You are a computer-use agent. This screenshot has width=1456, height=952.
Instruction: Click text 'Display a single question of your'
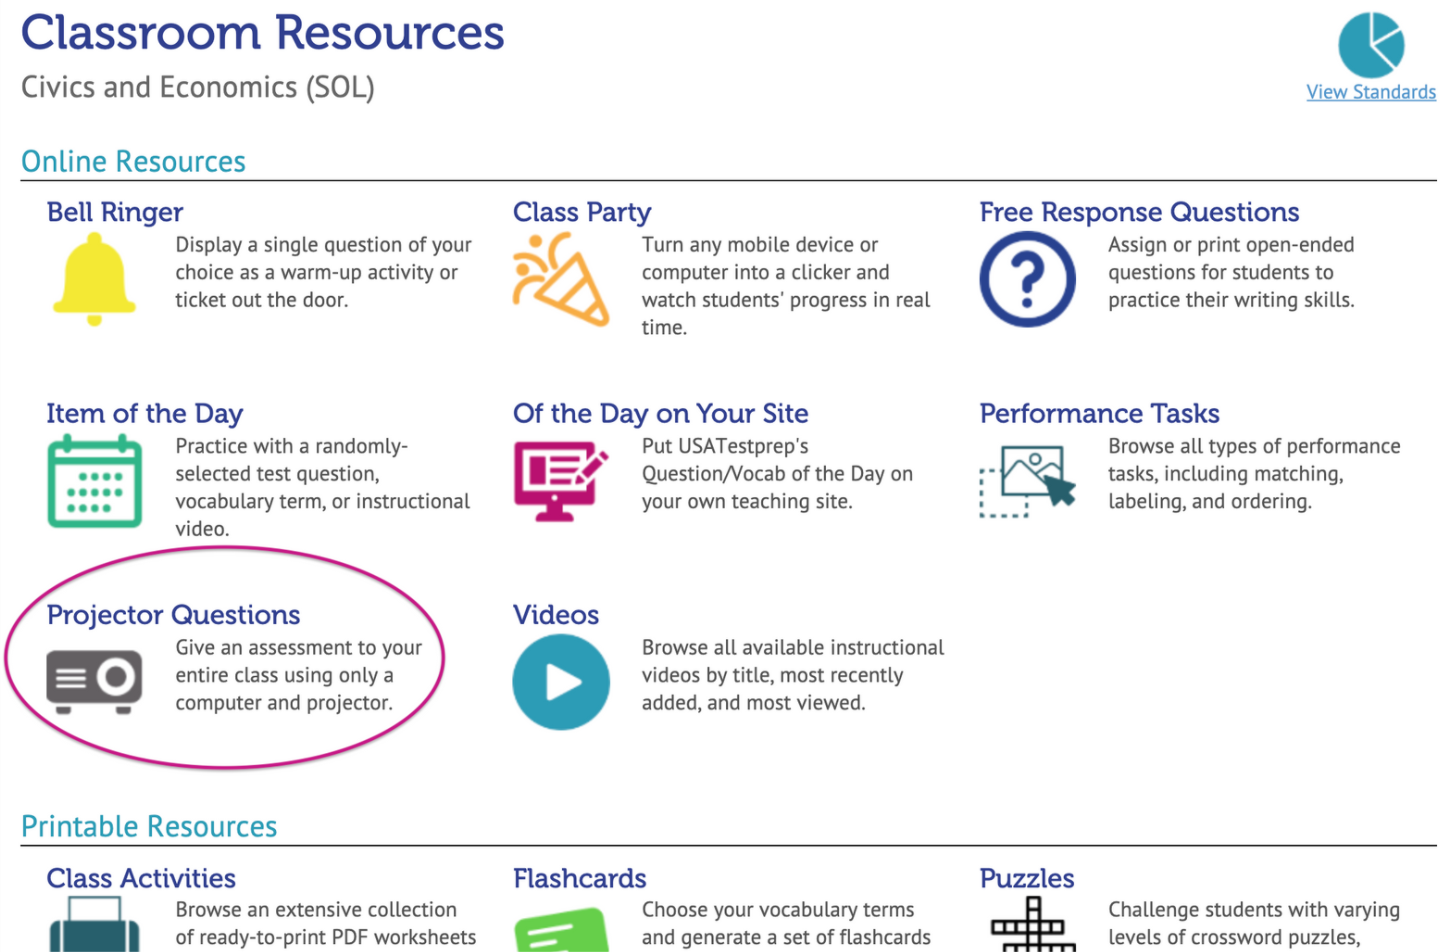point(323,245)
